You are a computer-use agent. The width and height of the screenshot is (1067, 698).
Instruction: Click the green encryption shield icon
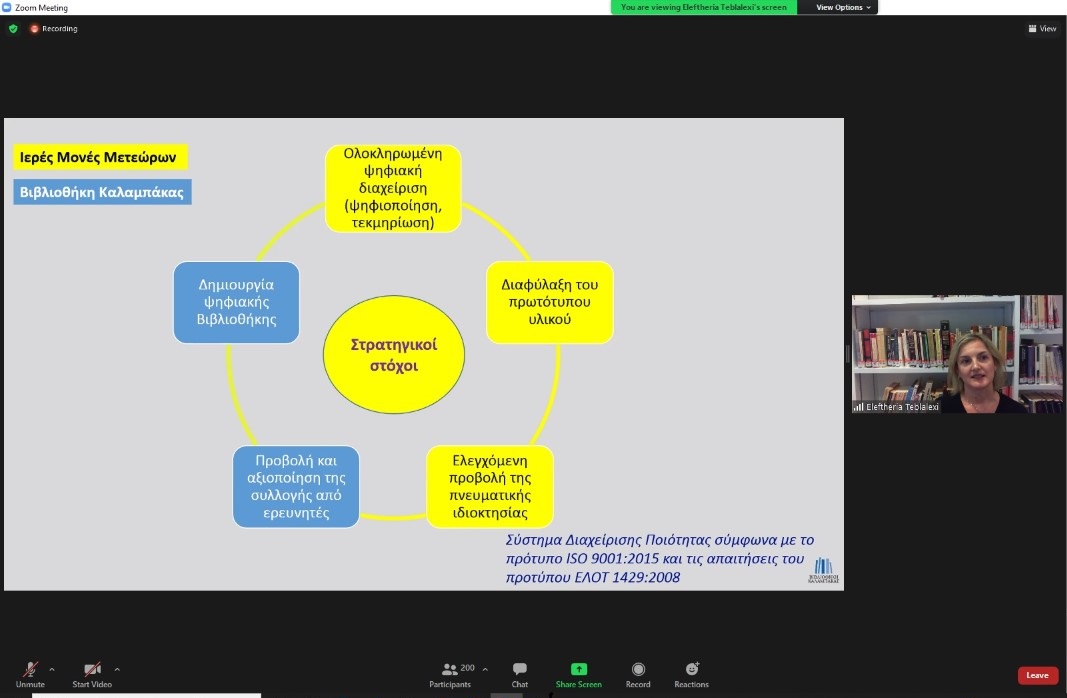tap(13, 29)
